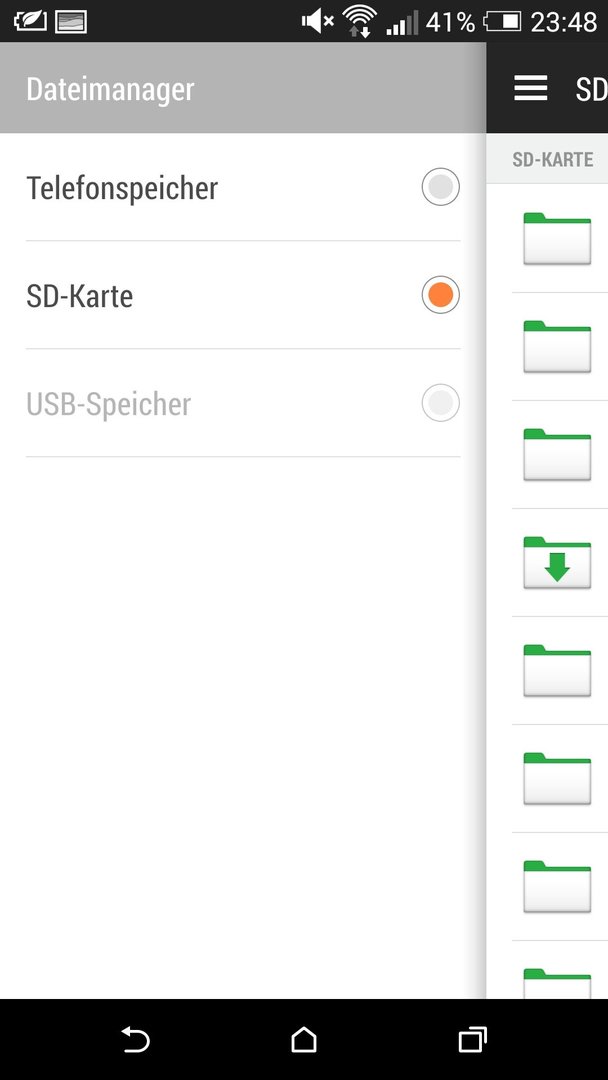
Task: Open the folder directly below the download folder
Action: 557,671
